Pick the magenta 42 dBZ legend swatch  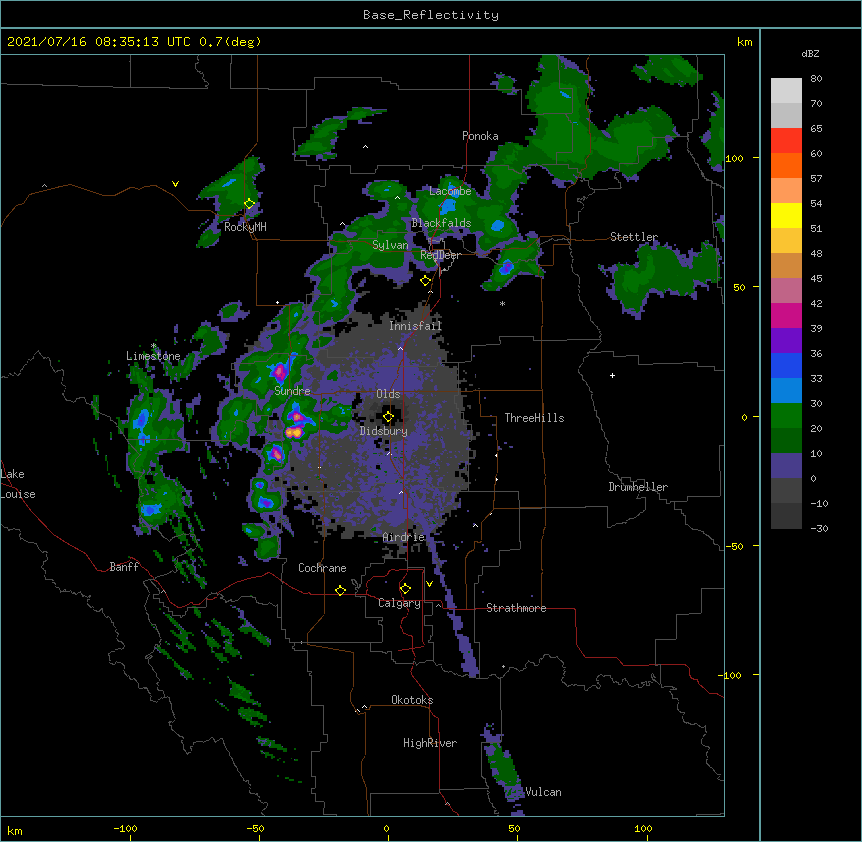786,315
